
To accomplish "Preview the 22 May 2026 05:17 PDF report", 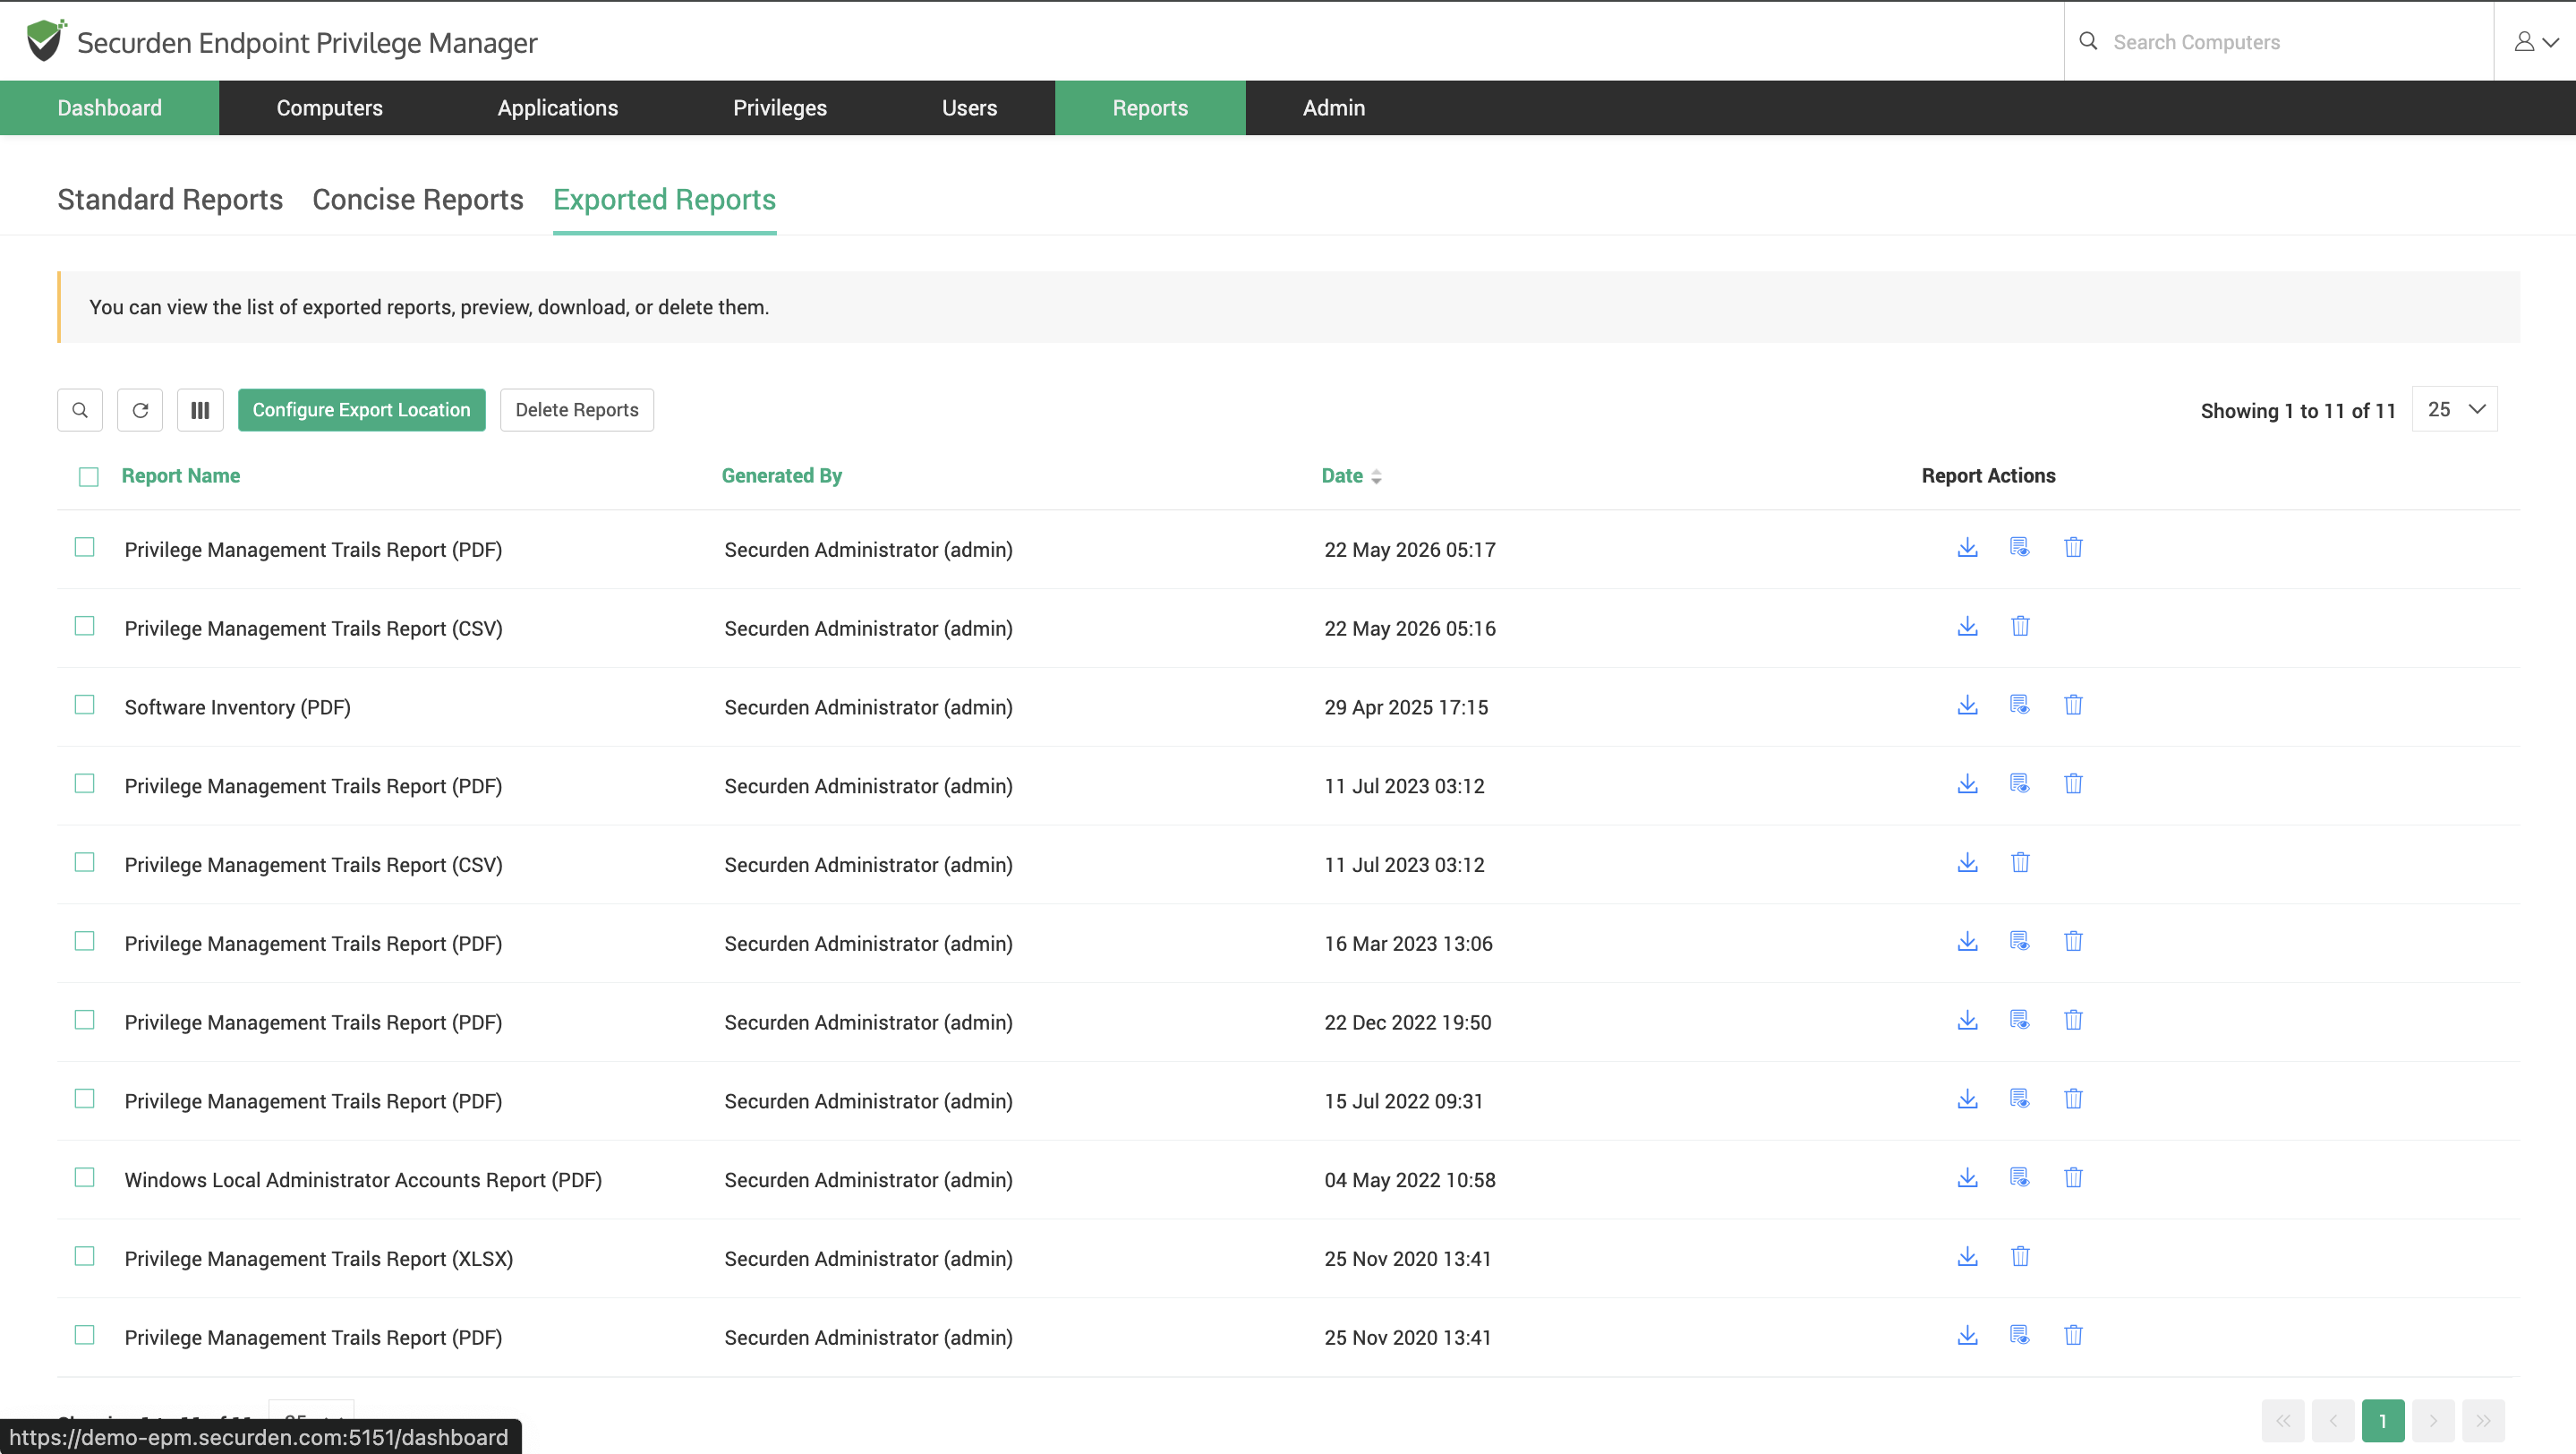I will tap(2019, 548).
